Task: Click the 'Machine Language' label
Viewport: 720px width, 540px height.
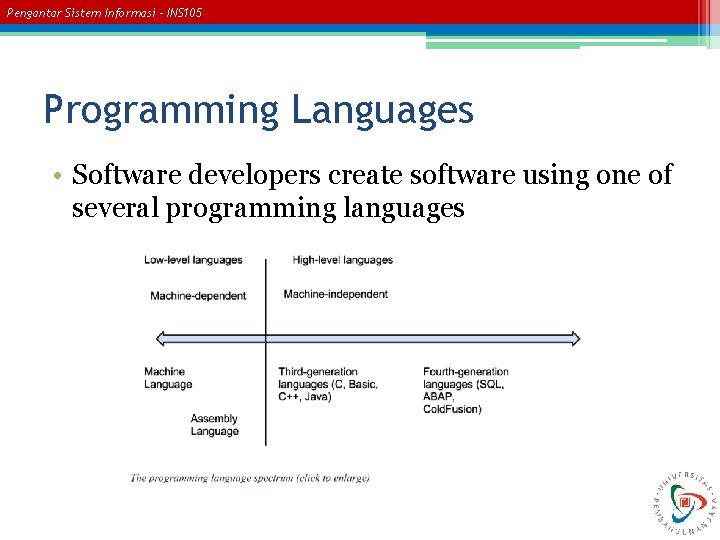Action: pyautogui.click(x=168, y=378)
